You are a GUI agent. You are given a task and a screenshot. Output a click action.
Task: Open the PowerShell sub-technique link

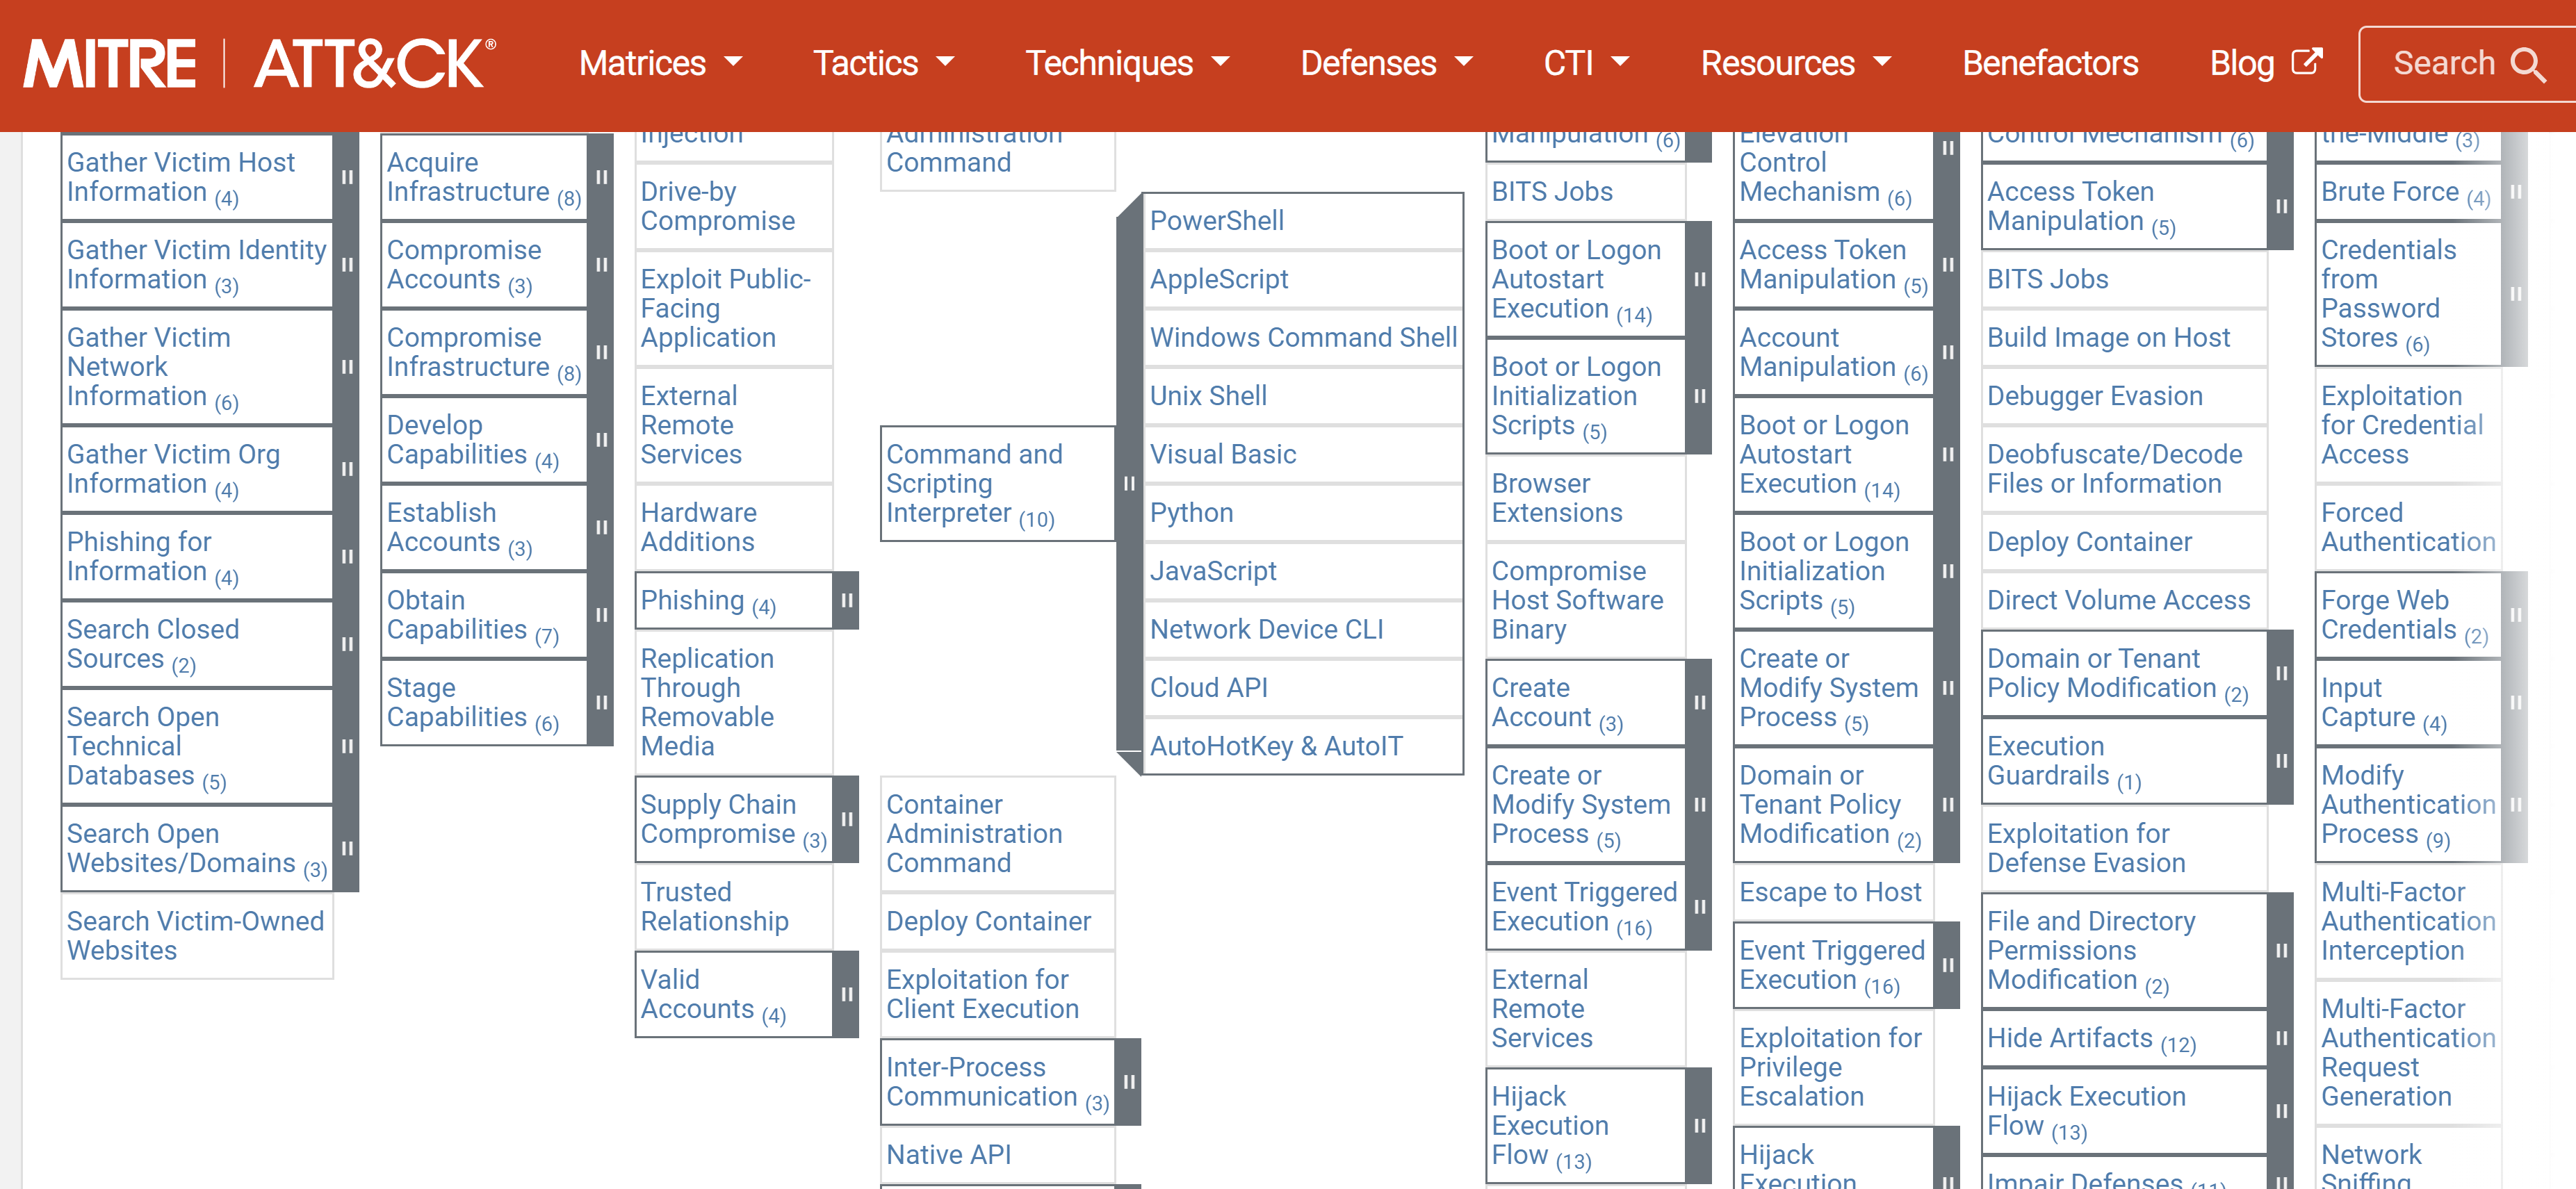pyautogui.click(x=1216, y=221)
